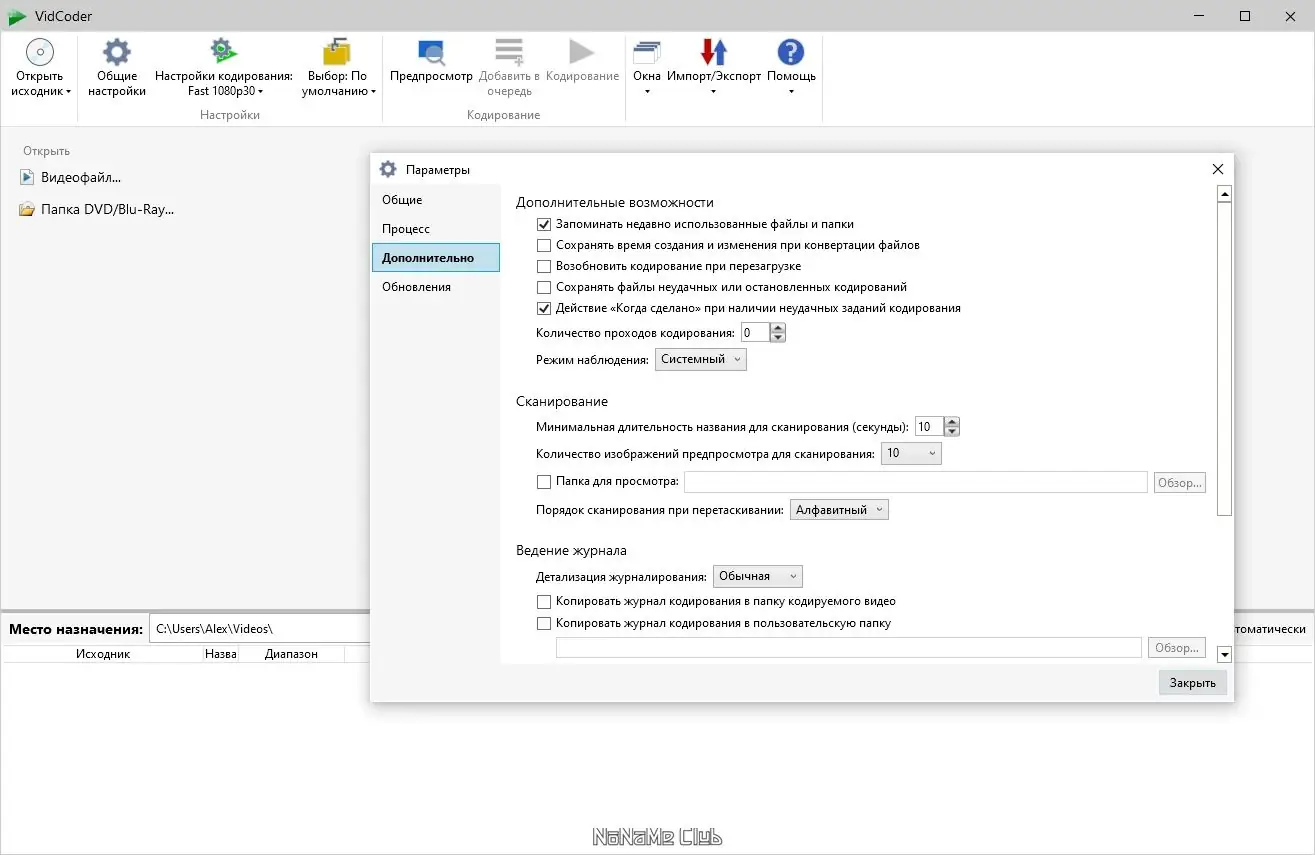Click the Папка DVD/Blu-Ray... item
The height and width of the screenshot is (855, 1315).
point(97,210)
